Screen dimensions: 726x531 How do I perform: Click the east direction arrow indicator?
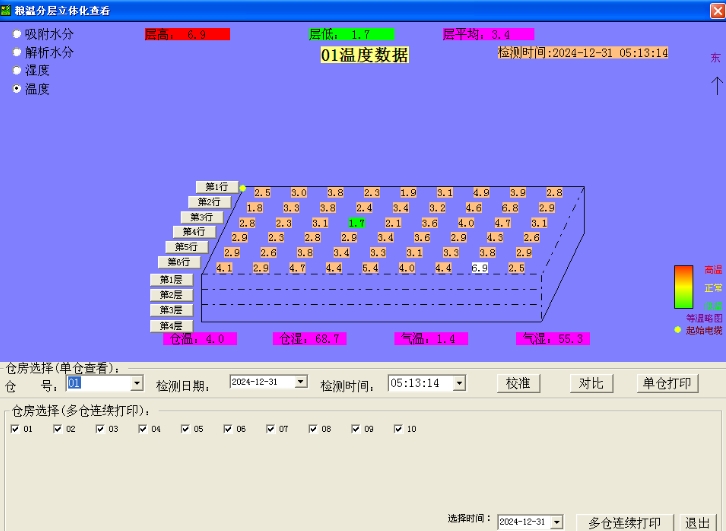pos(716,85)
